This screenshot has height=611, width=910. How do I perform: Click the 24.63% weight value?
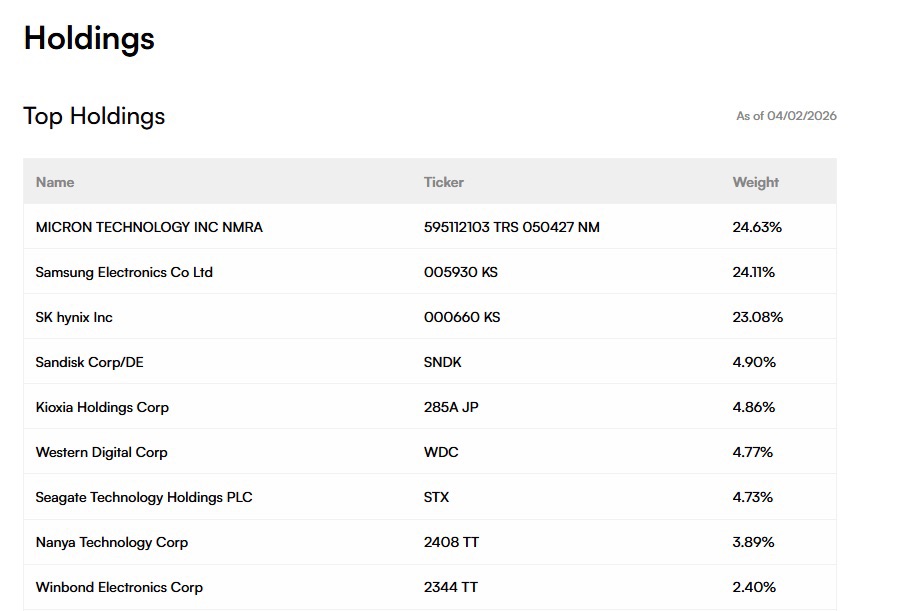click(756, 227)
